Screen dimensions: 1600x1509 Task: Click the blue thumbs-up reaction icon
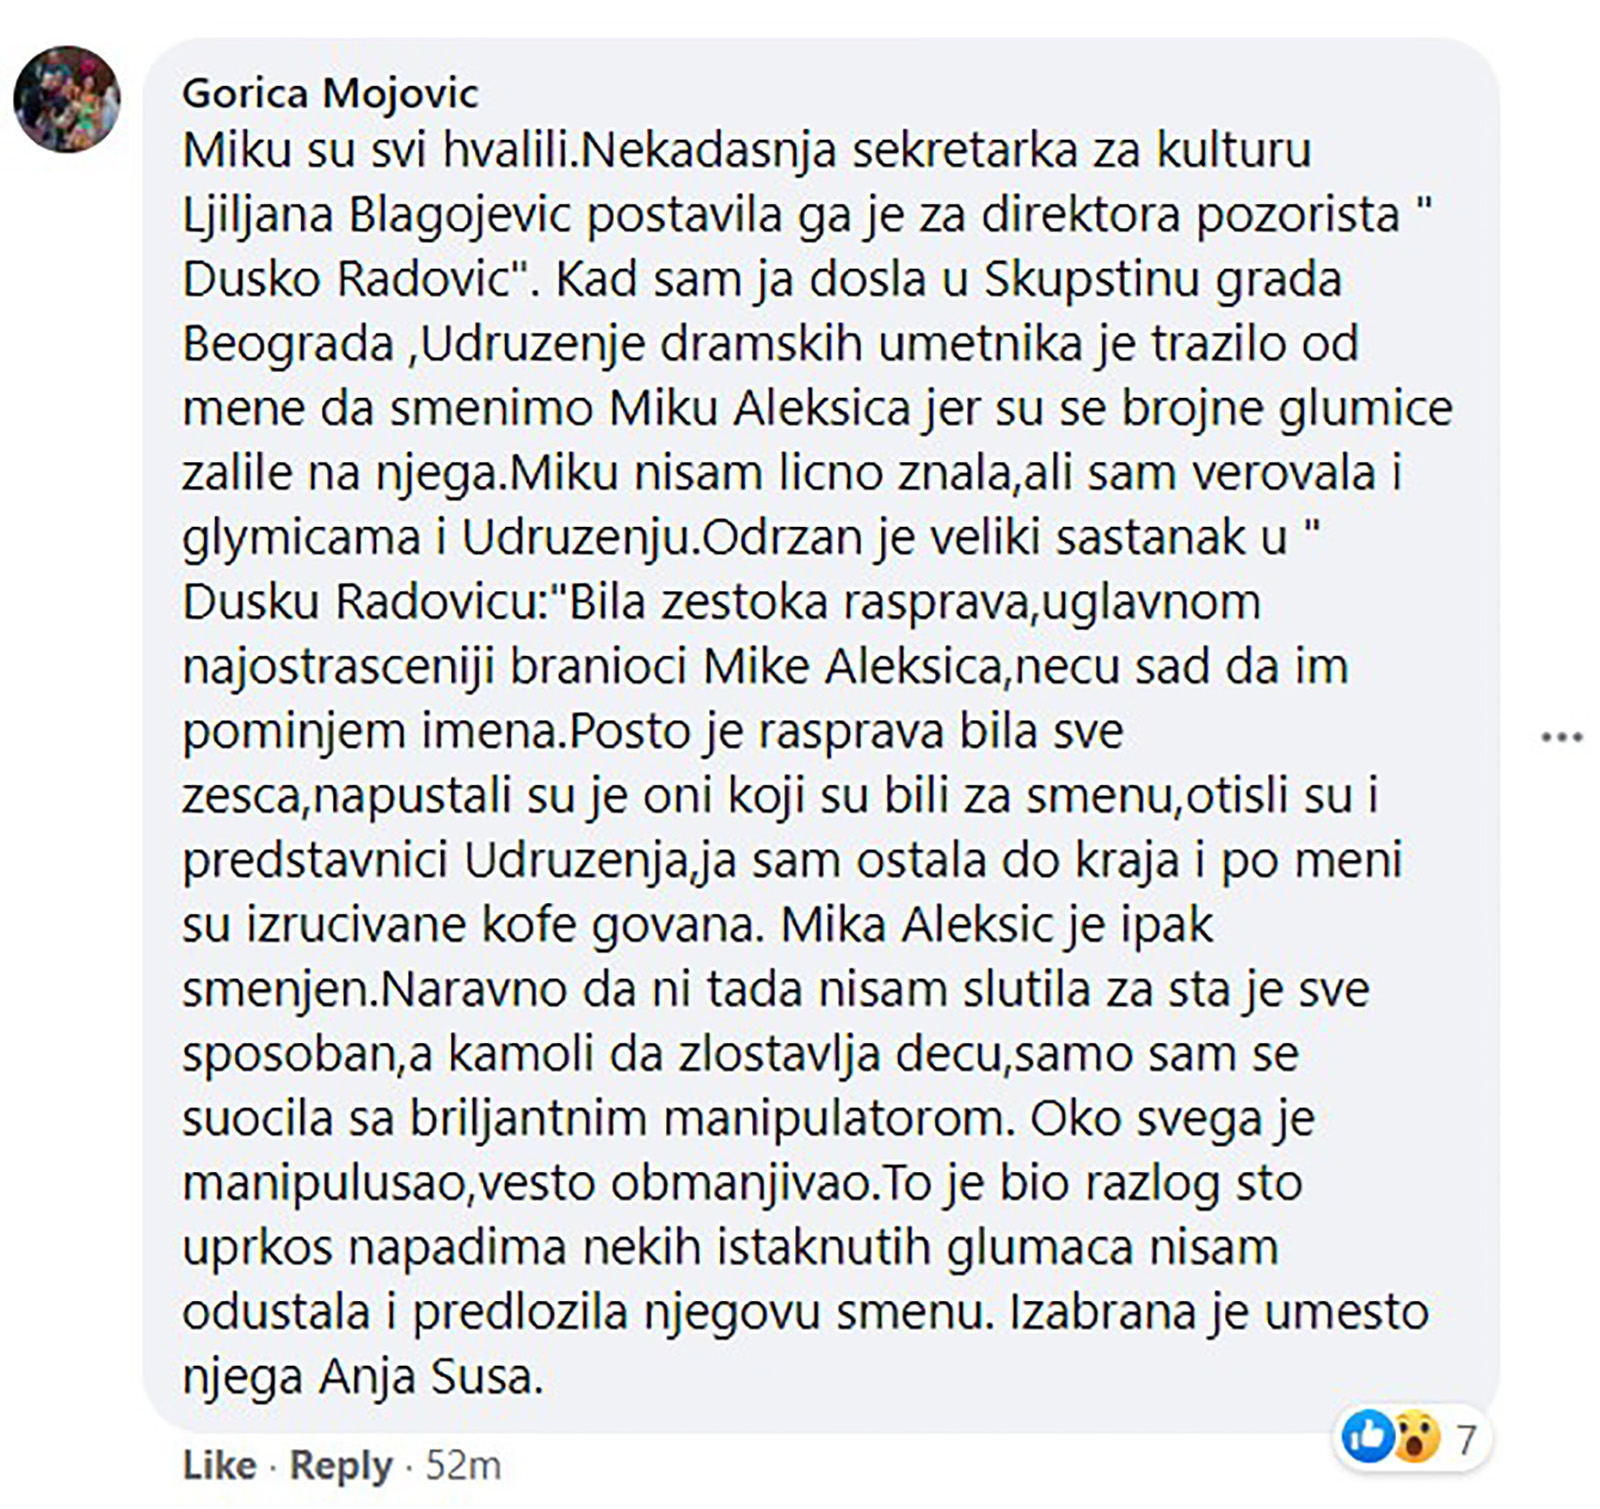(1367, 1437)
